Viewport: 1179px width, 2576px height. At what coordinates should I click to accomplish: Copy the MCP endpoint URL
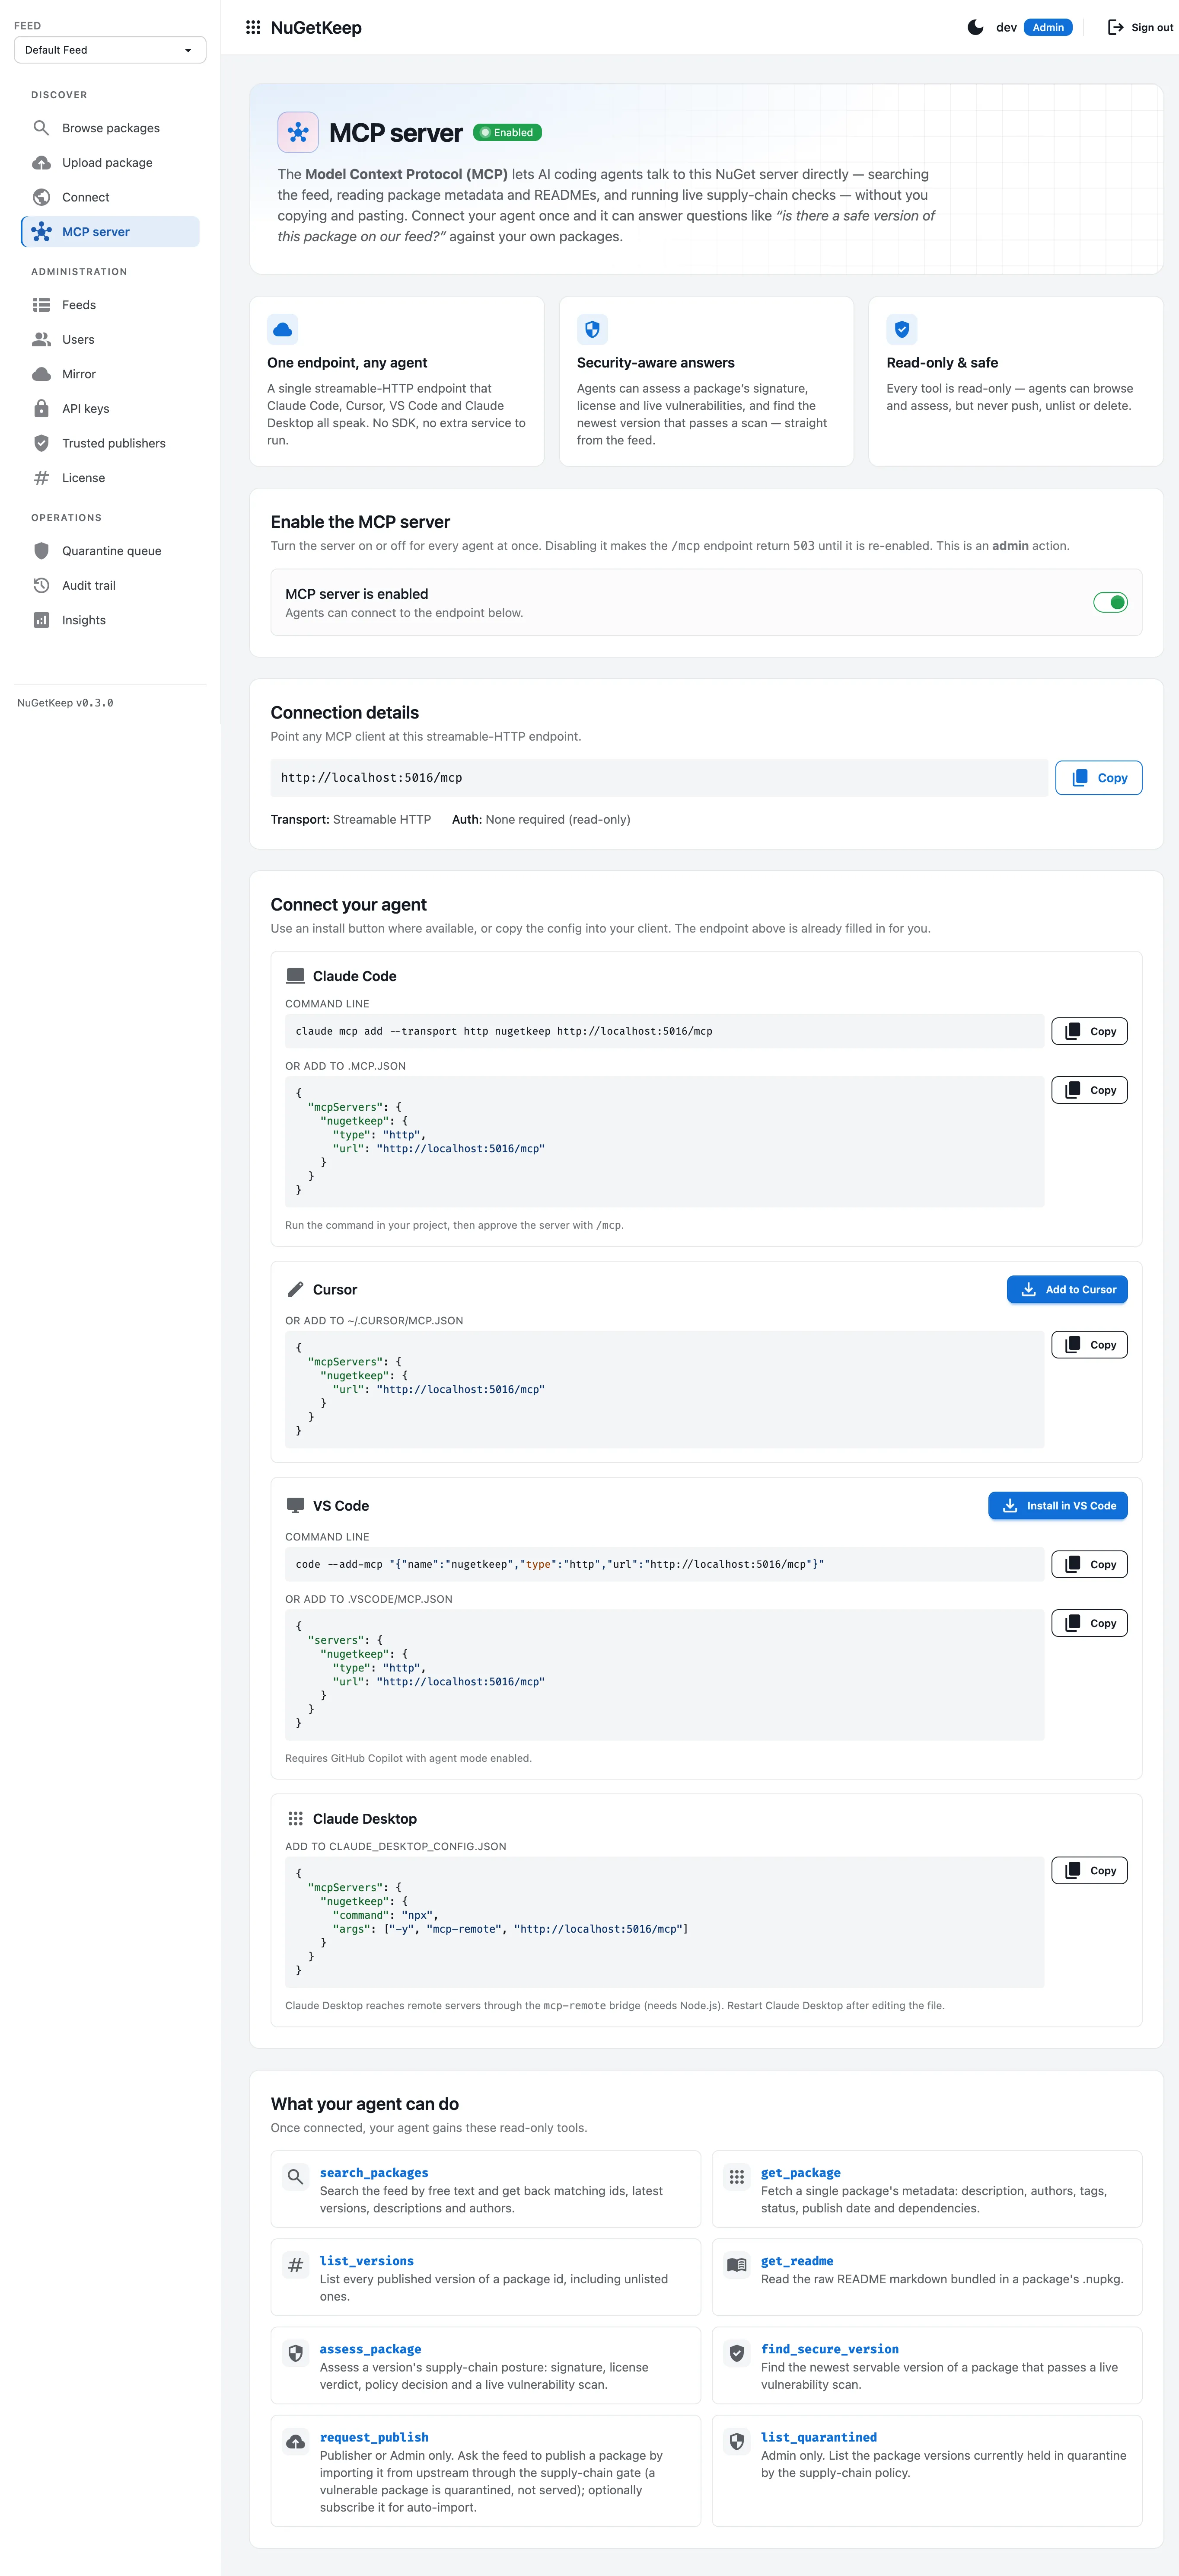tap(1098, 778)
